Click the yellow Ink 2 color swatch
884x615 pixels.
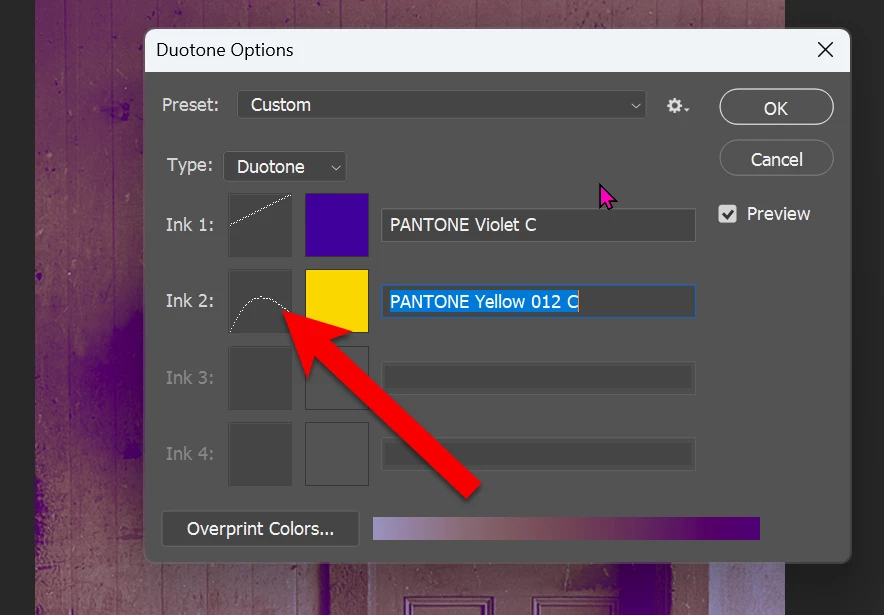(337, 301)
